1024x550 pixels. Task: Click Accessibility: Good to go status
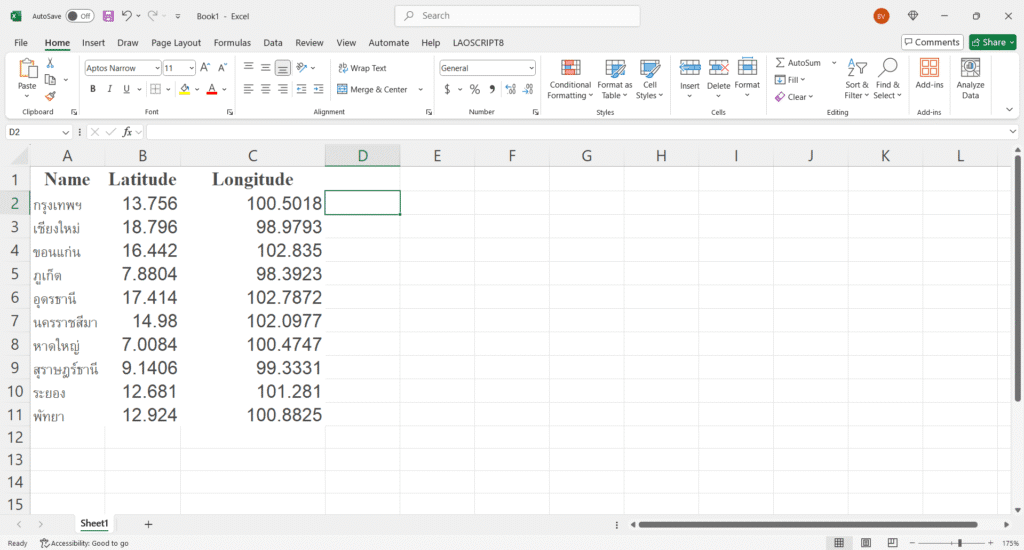[x=84, y=543]
